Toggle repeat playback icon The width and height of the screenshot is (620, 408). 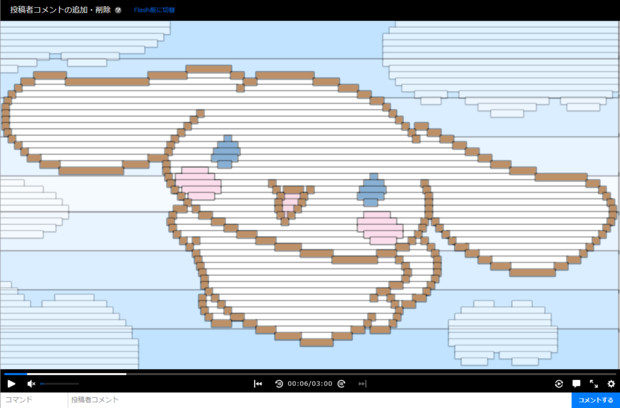pos(559,383)
